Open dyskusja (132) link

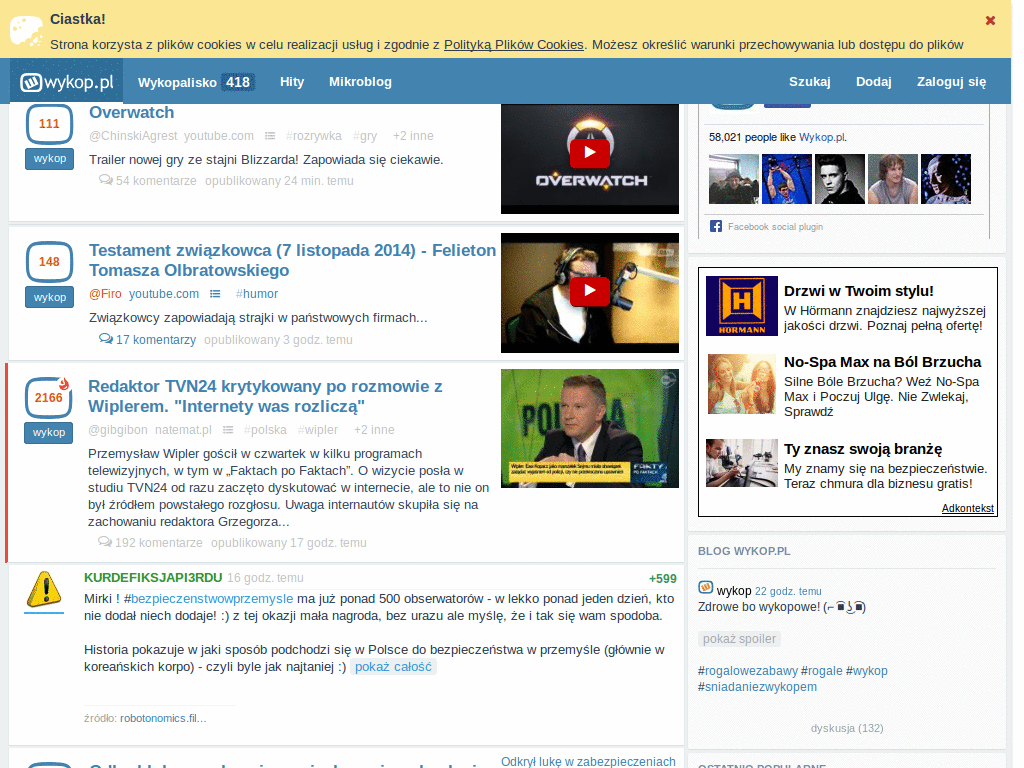pos(846,728)
